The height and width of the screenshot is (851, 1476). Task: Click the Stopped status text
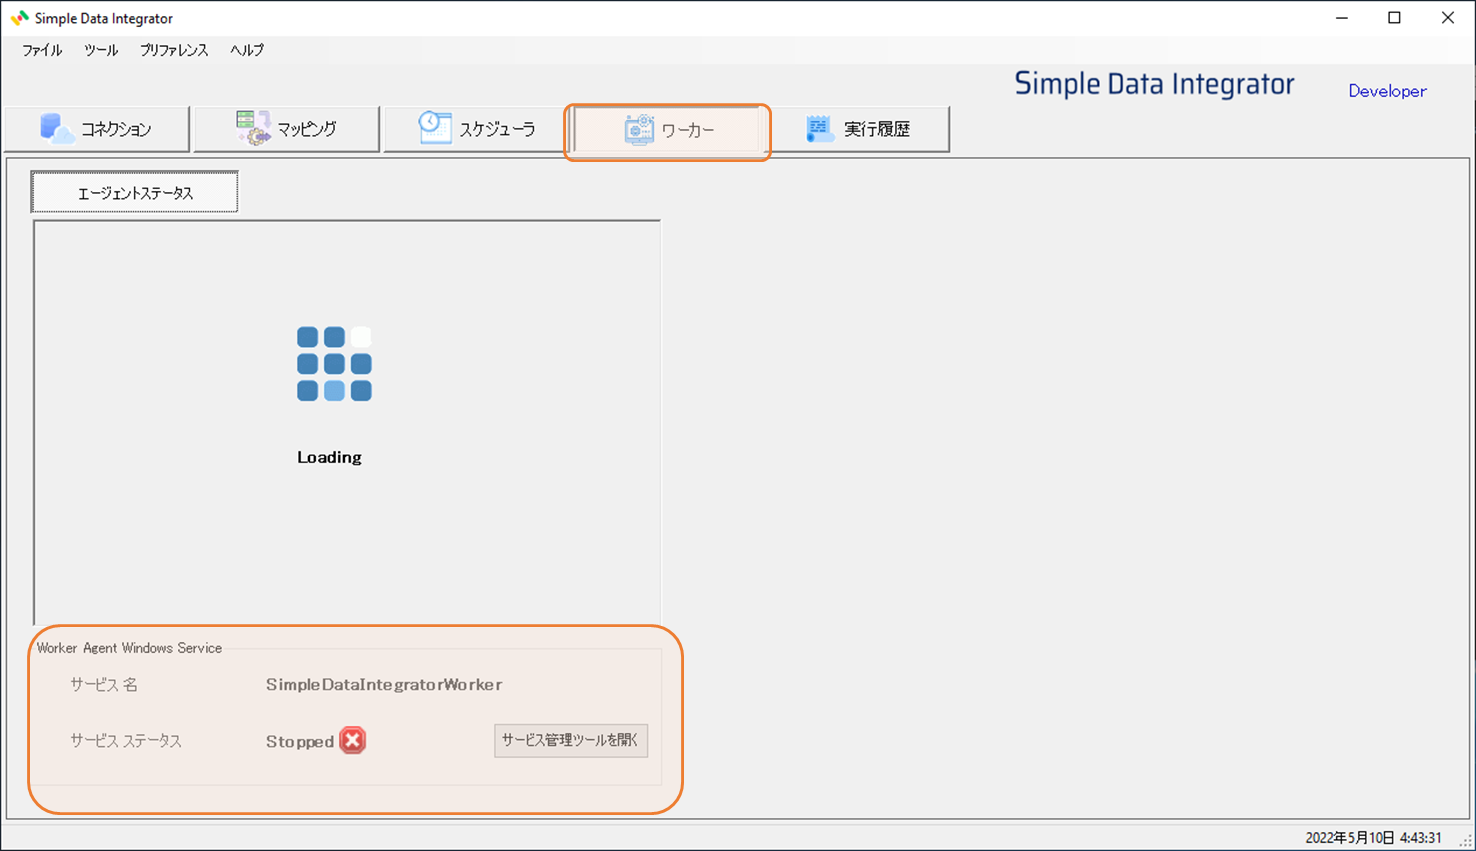click(x=300, y=741)
